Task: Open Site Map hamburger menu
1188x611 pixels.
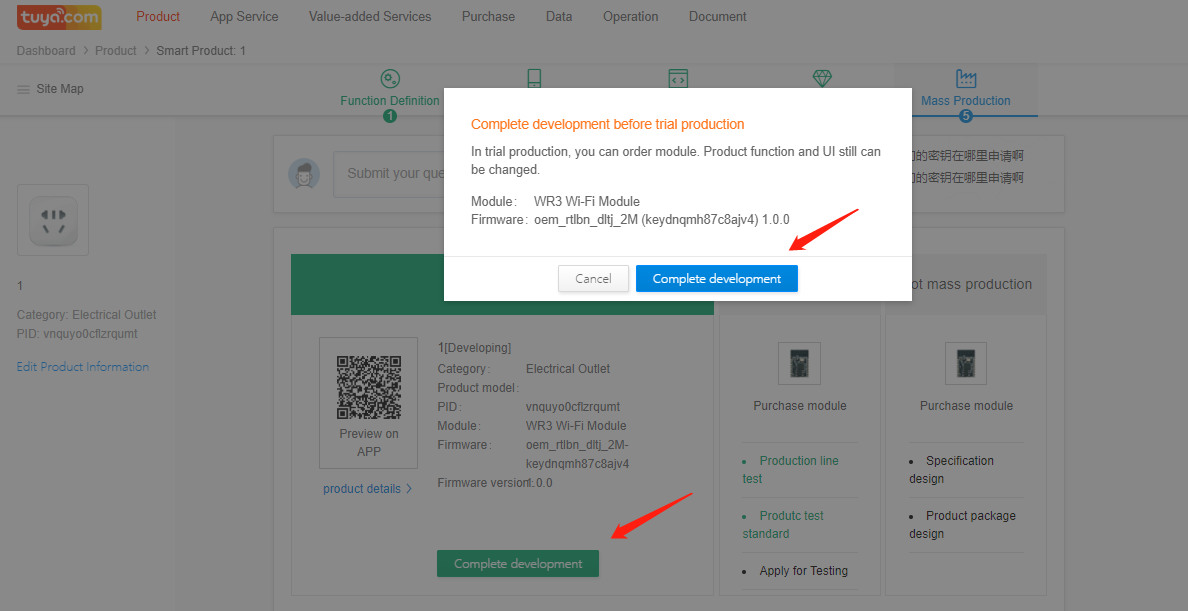Action: point(23,89)
